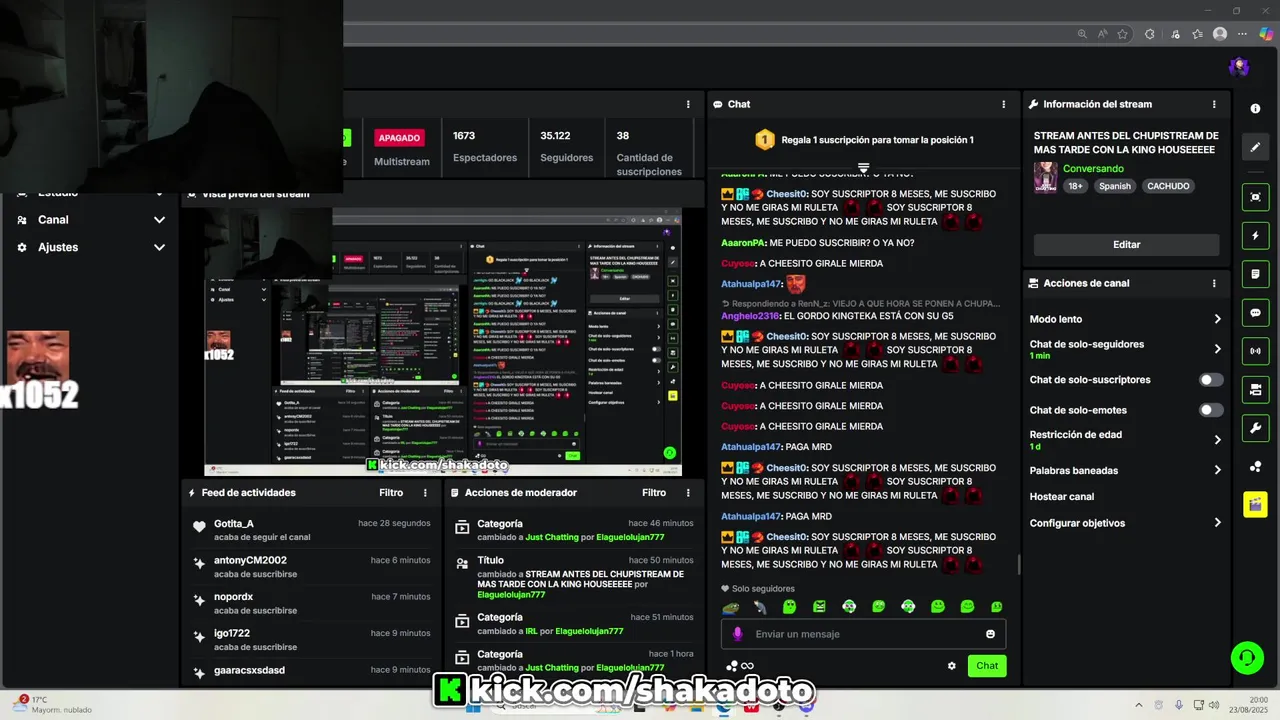Open the emoji picker in message box

click(991, 634)
